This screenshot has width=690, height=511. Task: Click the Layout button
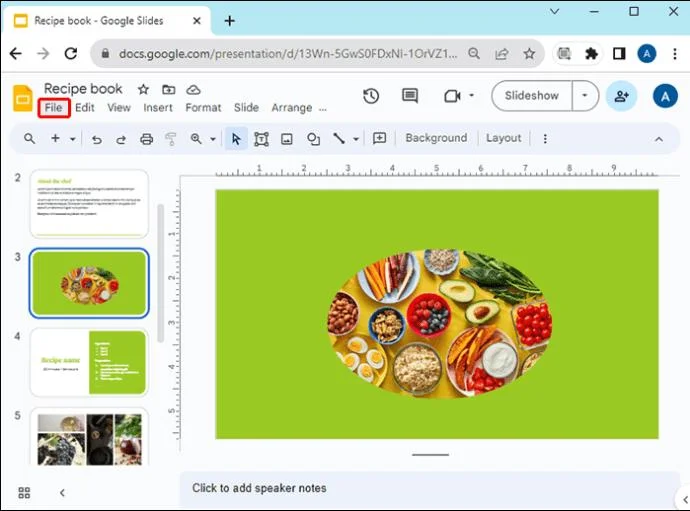click(x=503, y=138)
